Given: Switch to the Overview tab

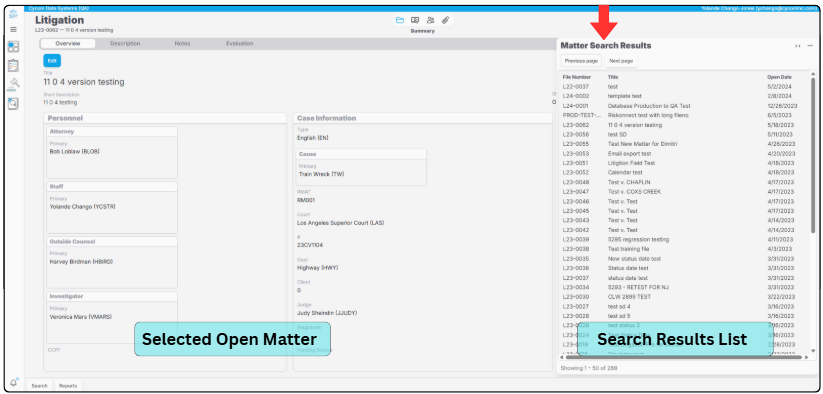Looking at the screenshot, I should [x=68, y=44].
